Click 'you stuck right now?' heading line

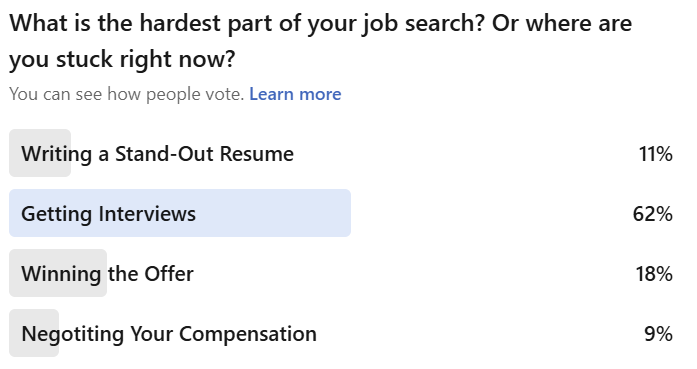pyautogui.click(x=122, y=60)
